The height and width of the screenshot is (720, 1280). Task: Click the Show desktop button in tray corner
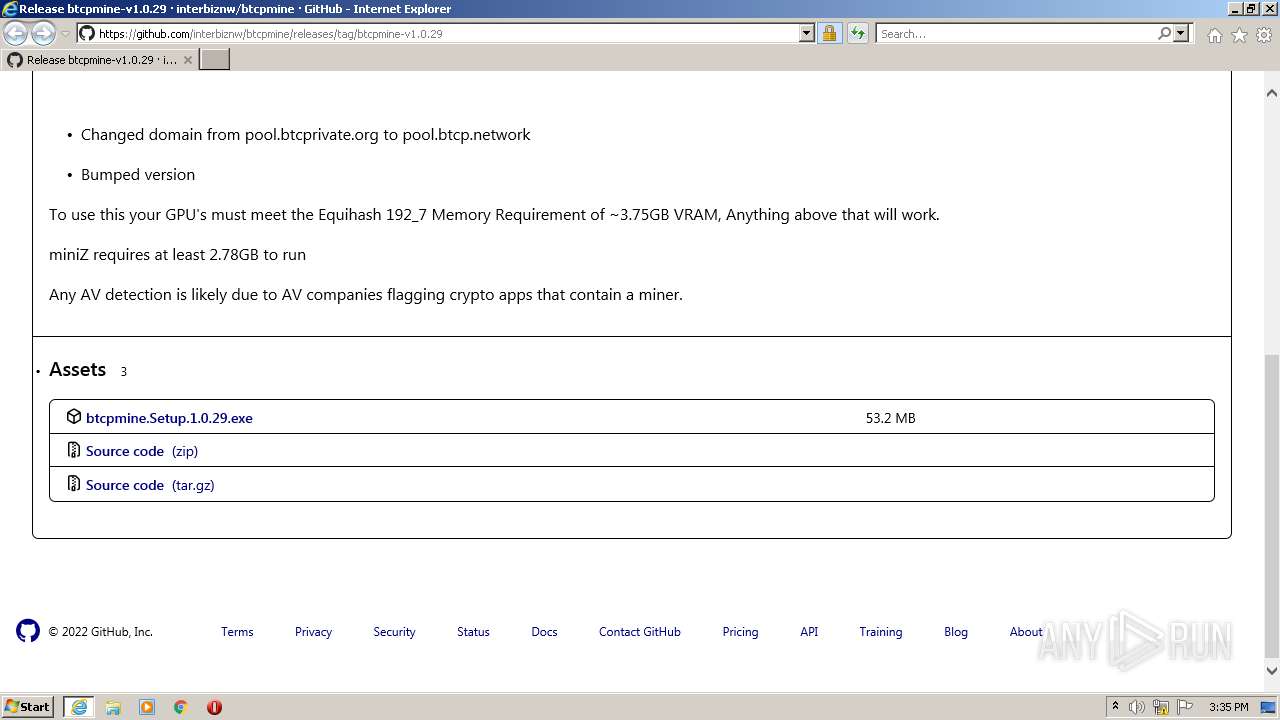click(x=1269, y=707)
